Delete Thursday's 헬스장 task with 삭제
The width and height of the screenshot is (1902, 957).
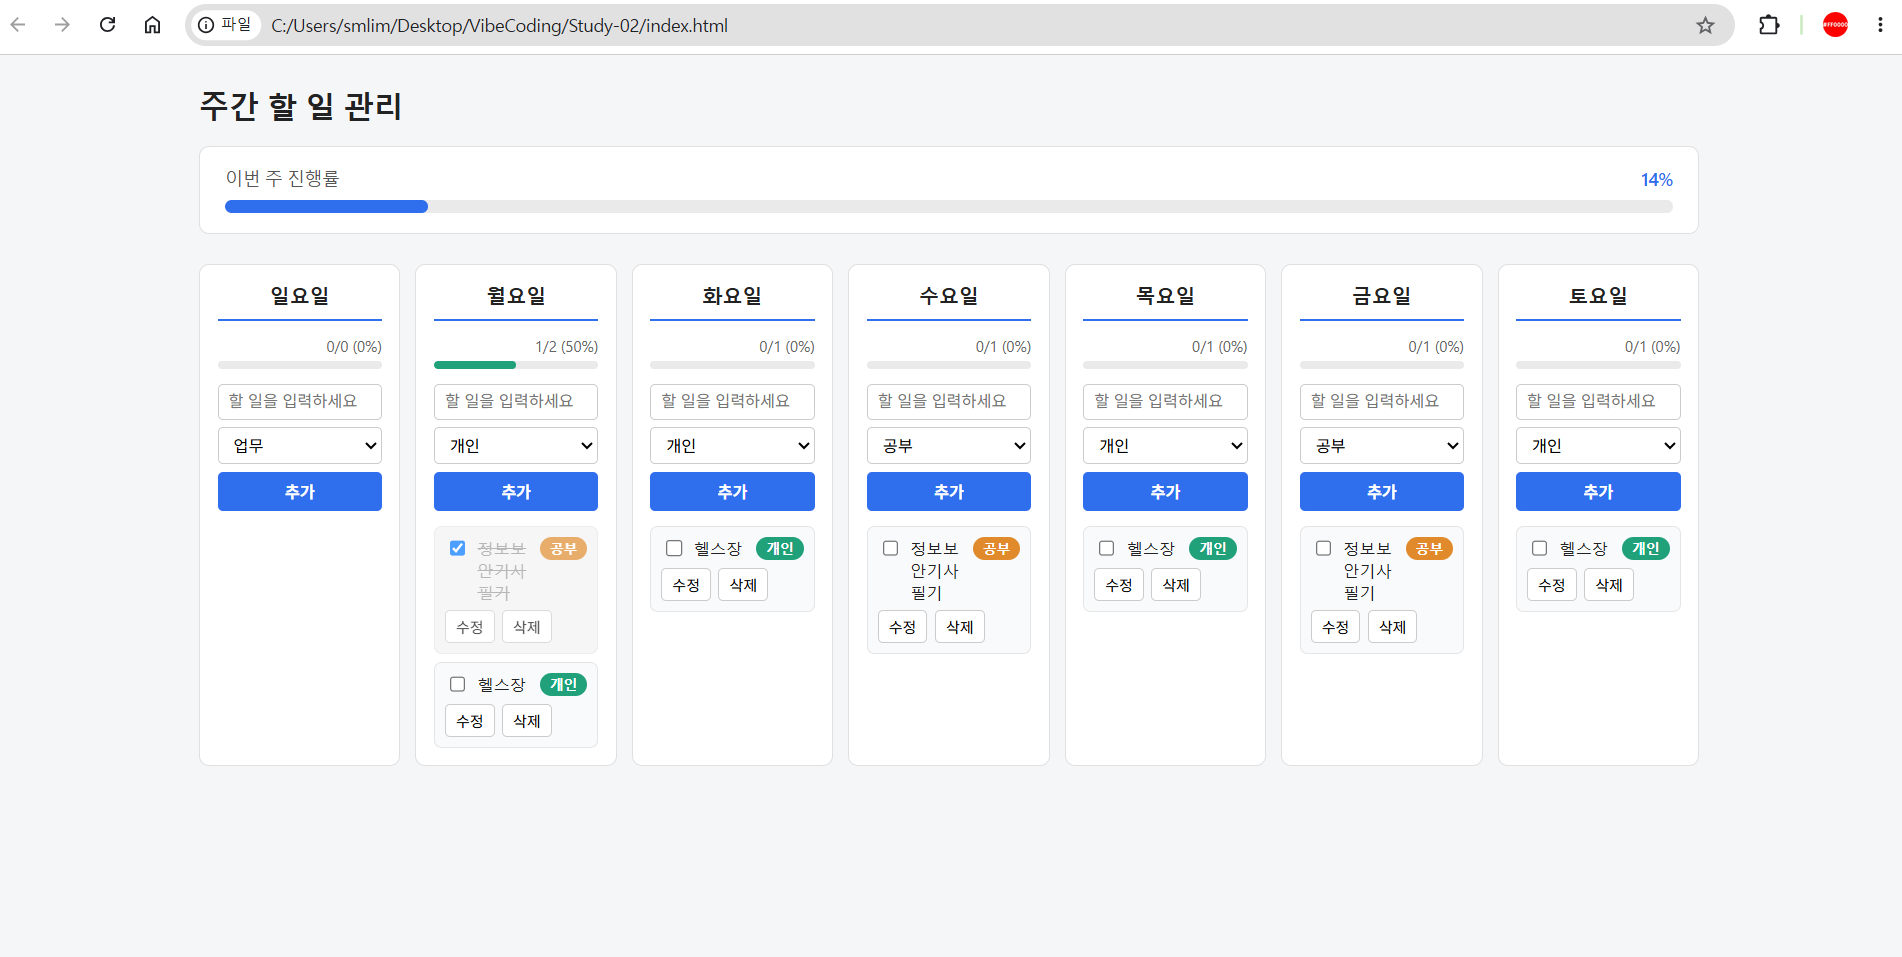tap(1176, 585)
